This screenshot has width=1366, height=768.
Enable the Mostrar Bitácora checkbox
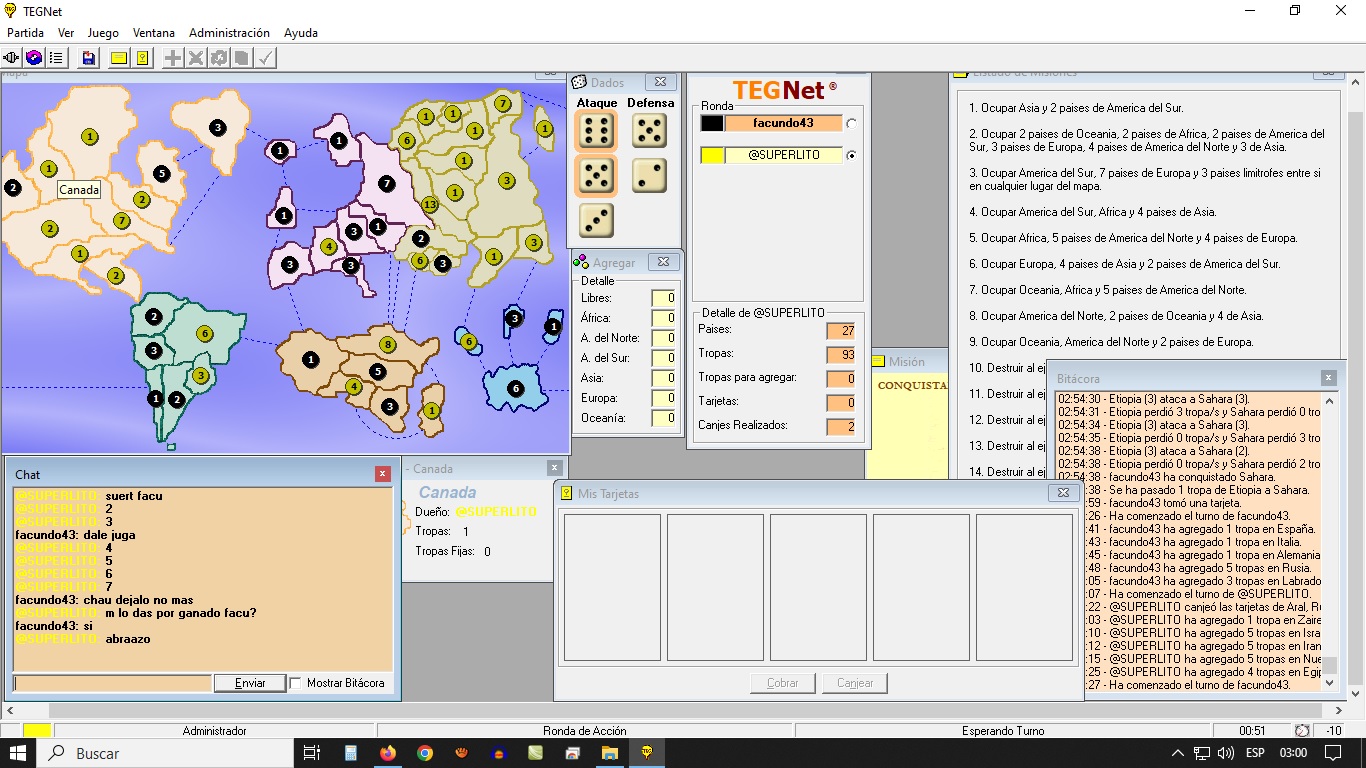pyautogui.click(x=295, y=683)
